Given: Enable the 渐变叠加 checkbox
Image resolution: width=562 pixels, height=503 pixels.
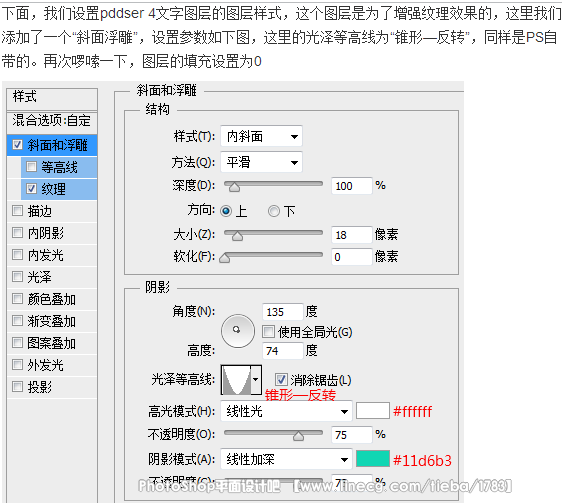Looking at the screenshot, I should tap(17, 321).
